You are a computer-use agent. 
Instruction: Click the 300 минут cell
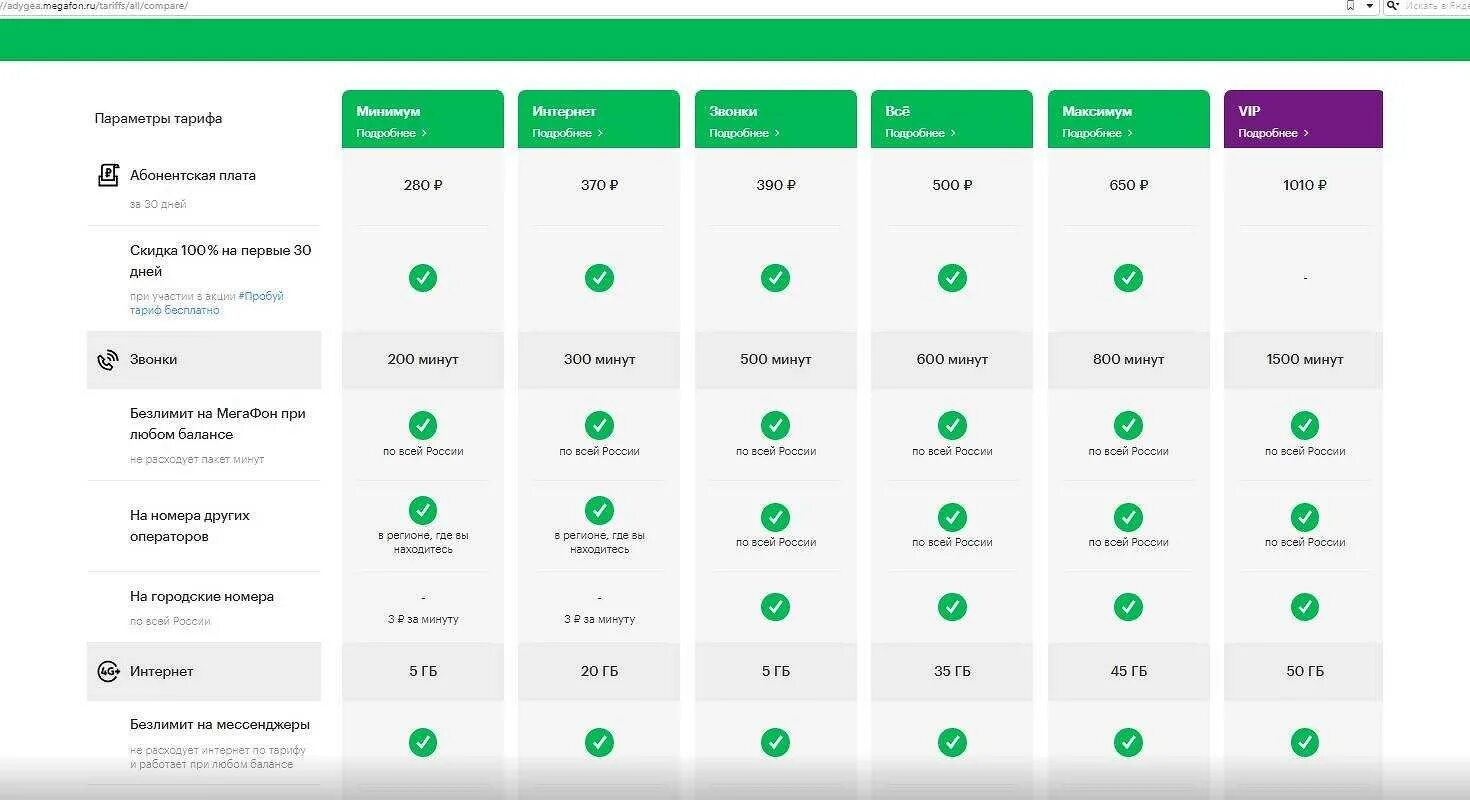(599, 360)
